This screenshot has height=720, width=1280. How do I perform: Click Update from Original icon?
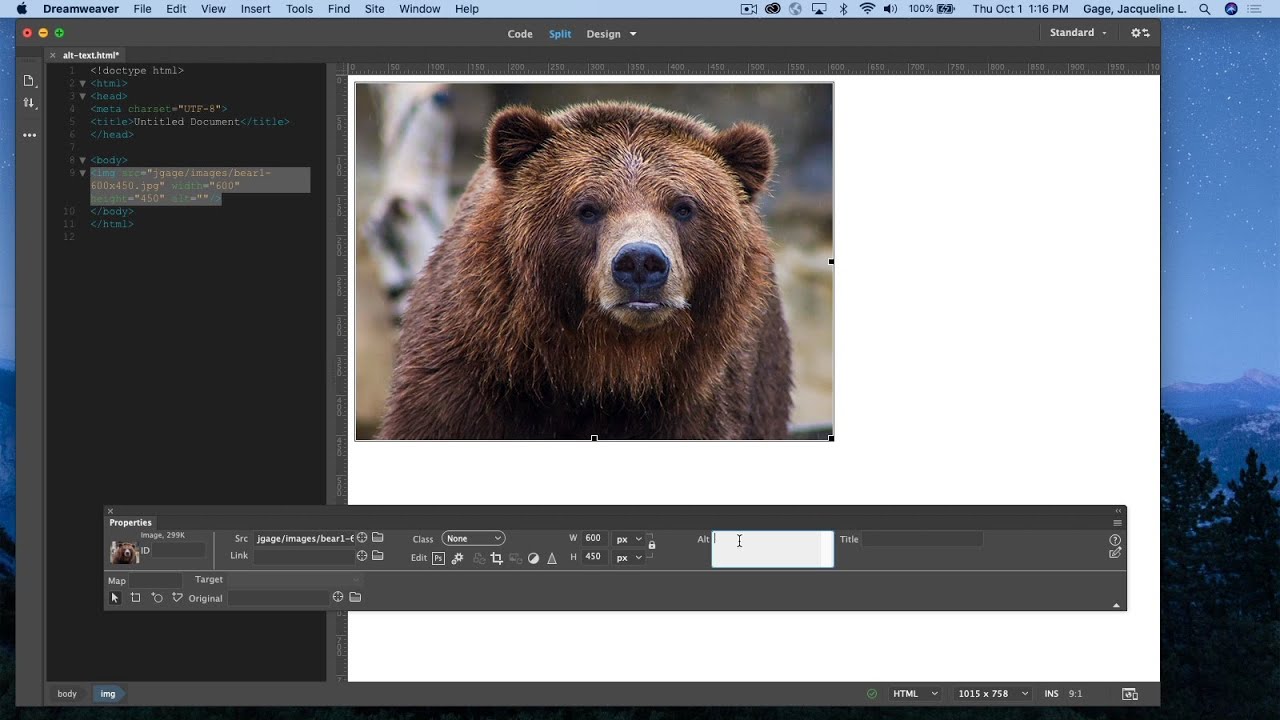coord(478,558)
